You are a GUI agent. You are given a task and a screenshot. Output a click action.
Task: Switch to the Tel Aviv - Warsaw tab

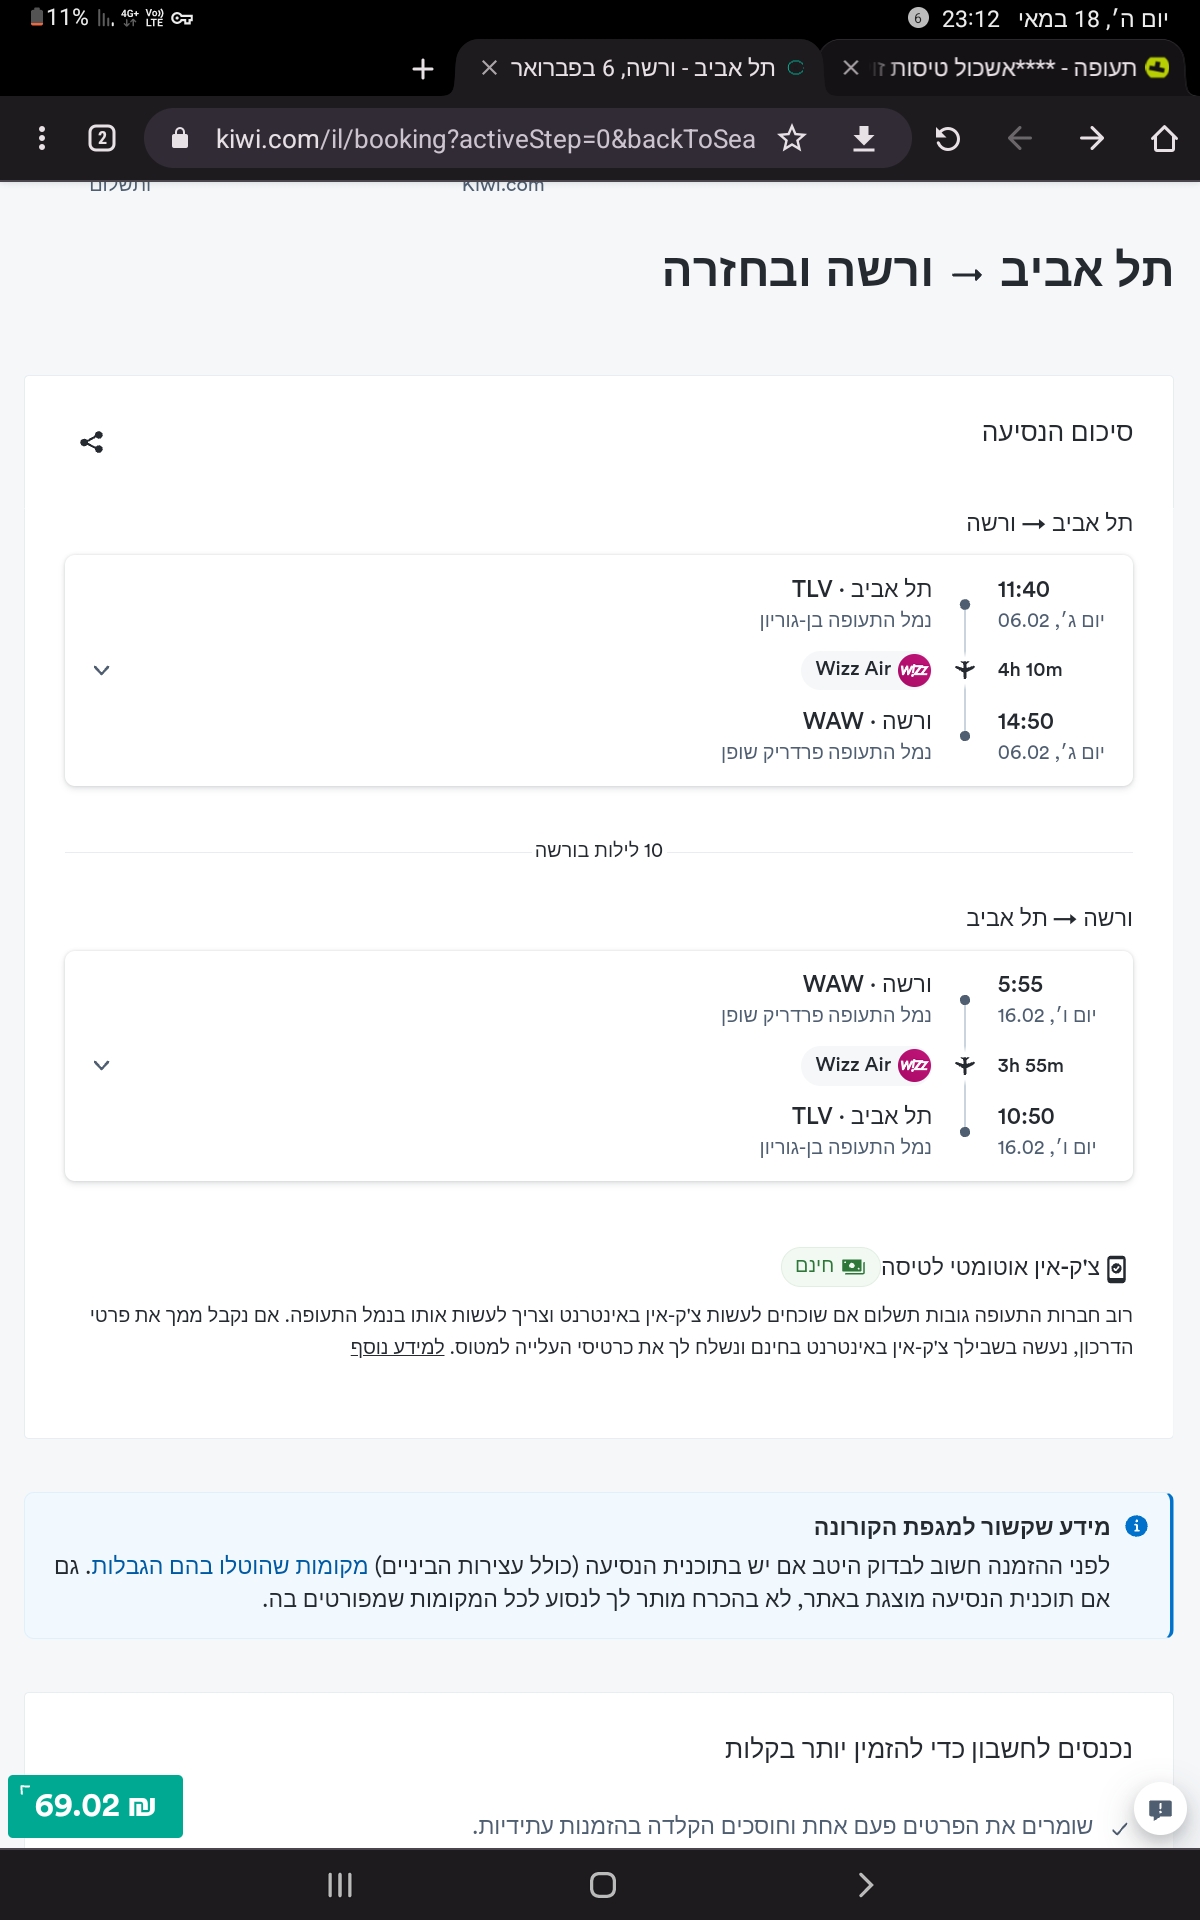[642, 68]
